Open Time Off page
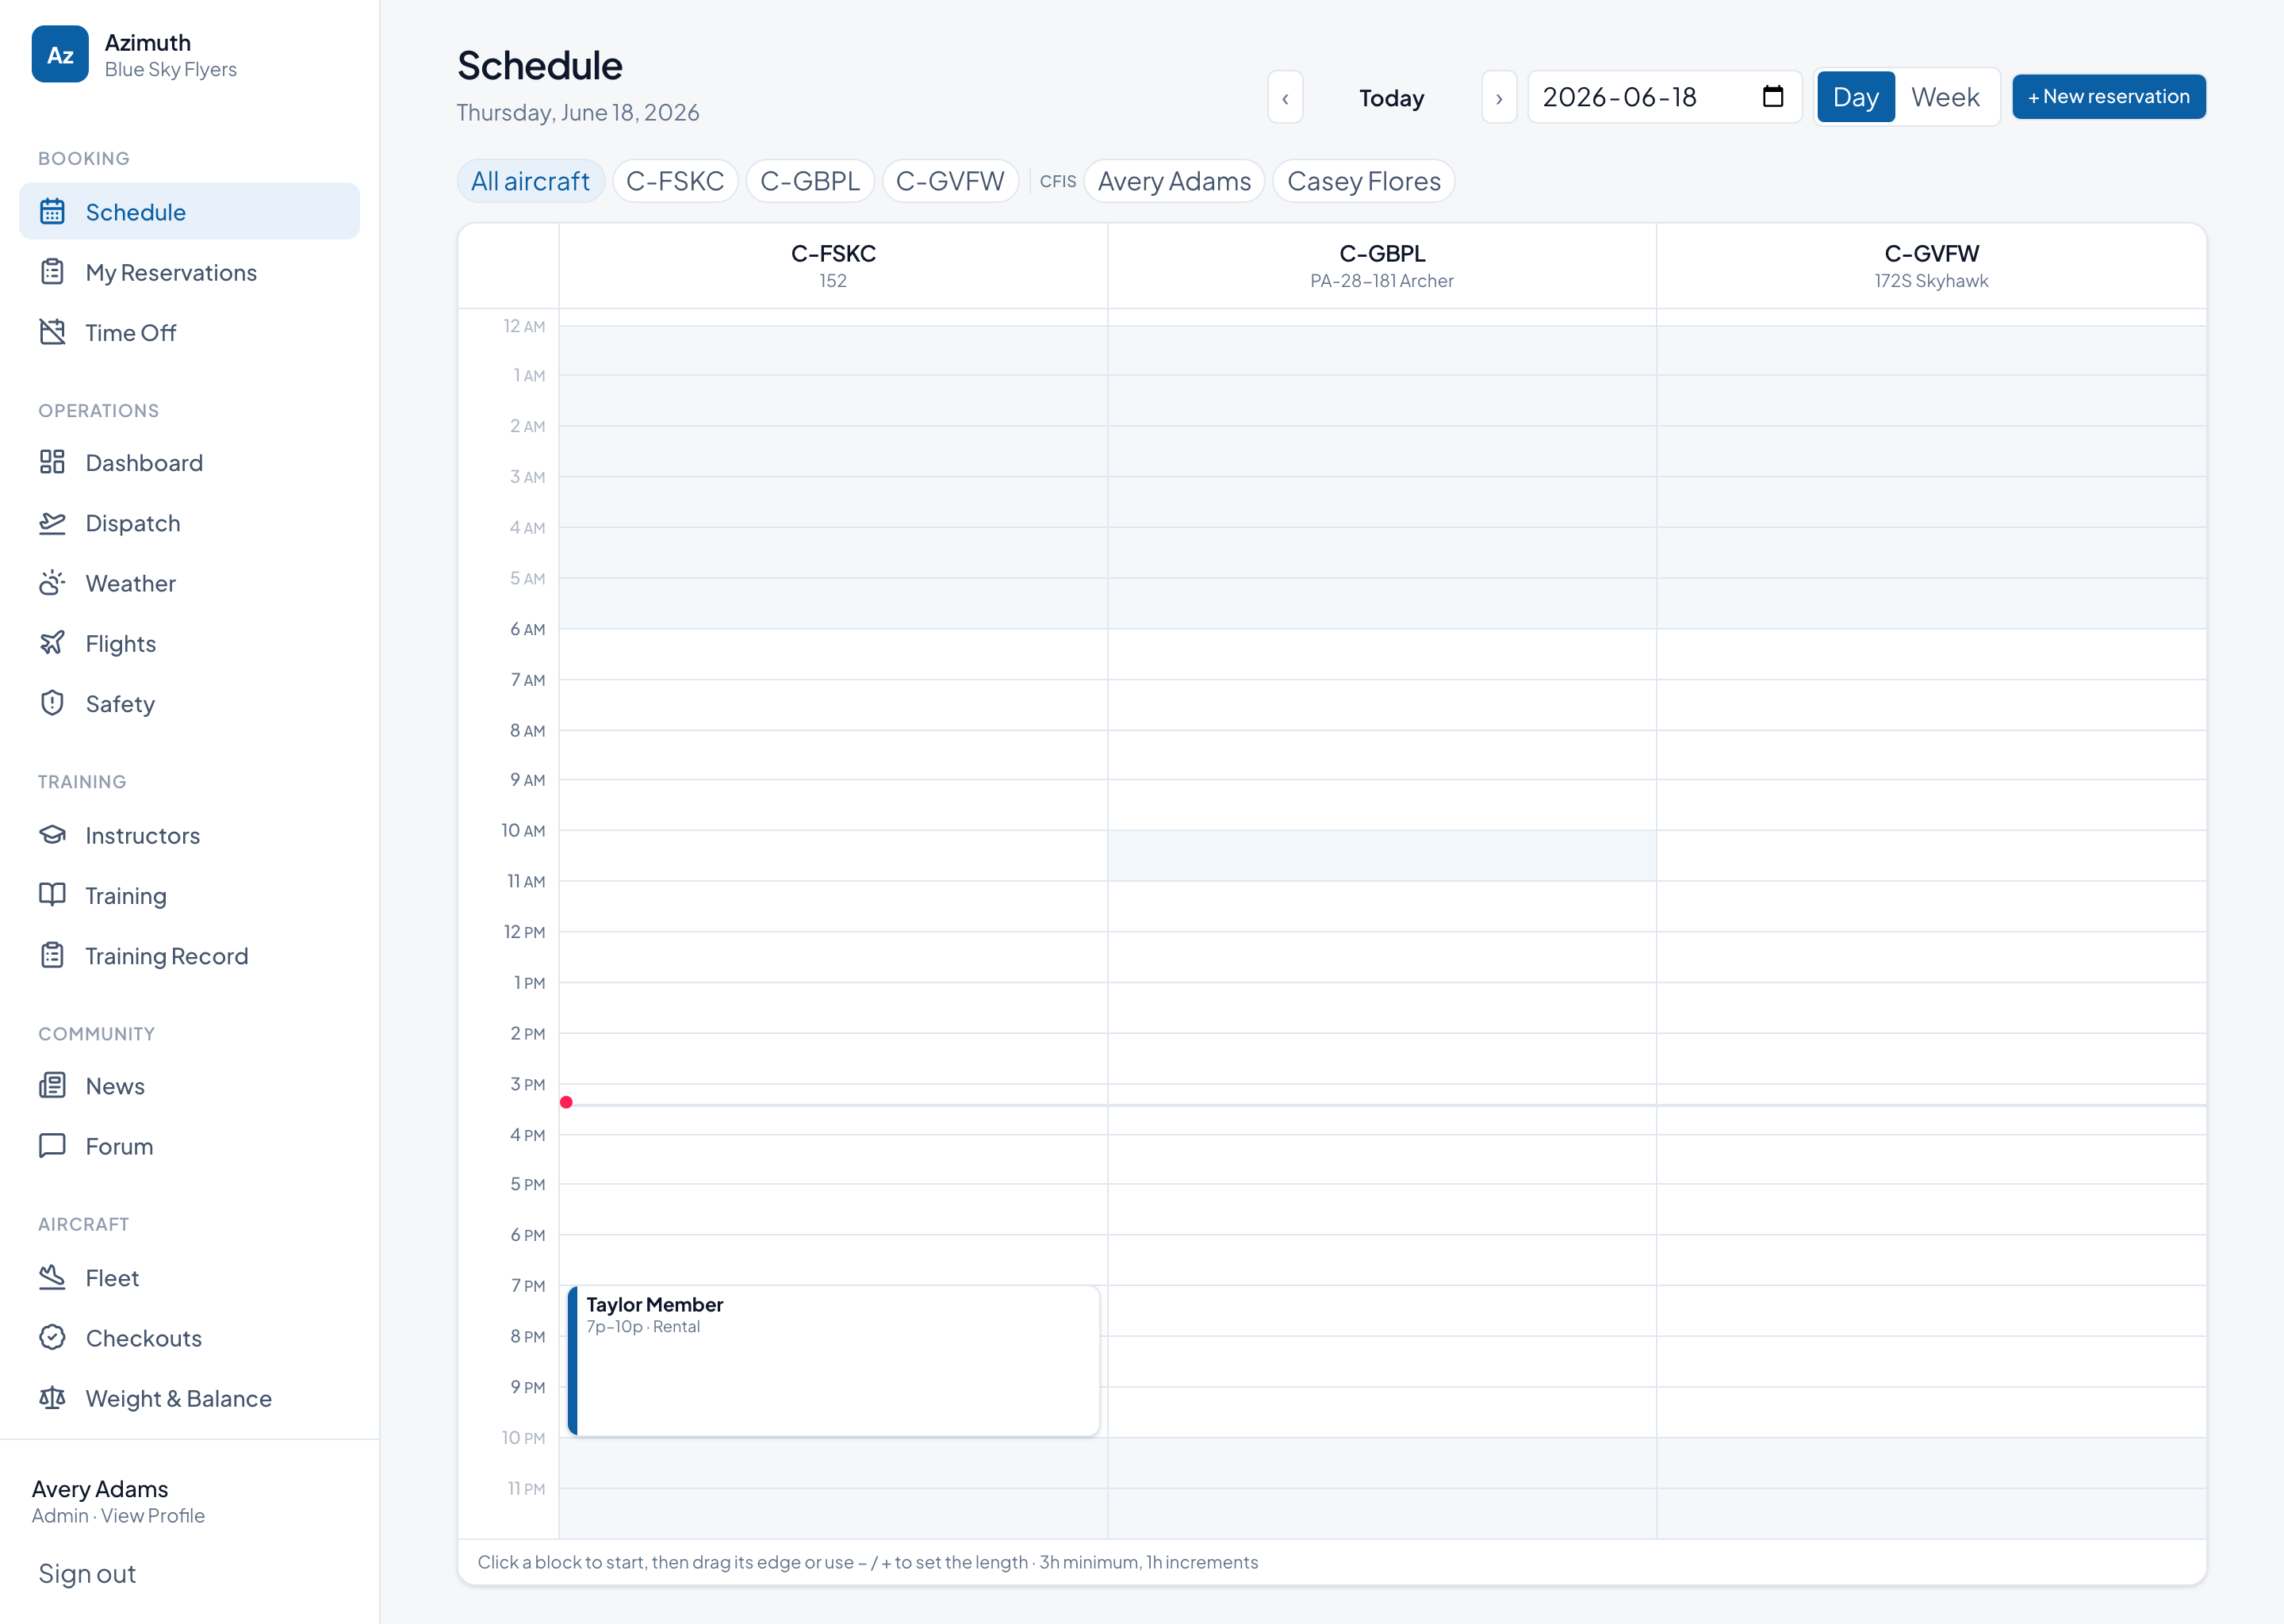Screen dimensions: 2284x1624 click(x=189, y=332)
